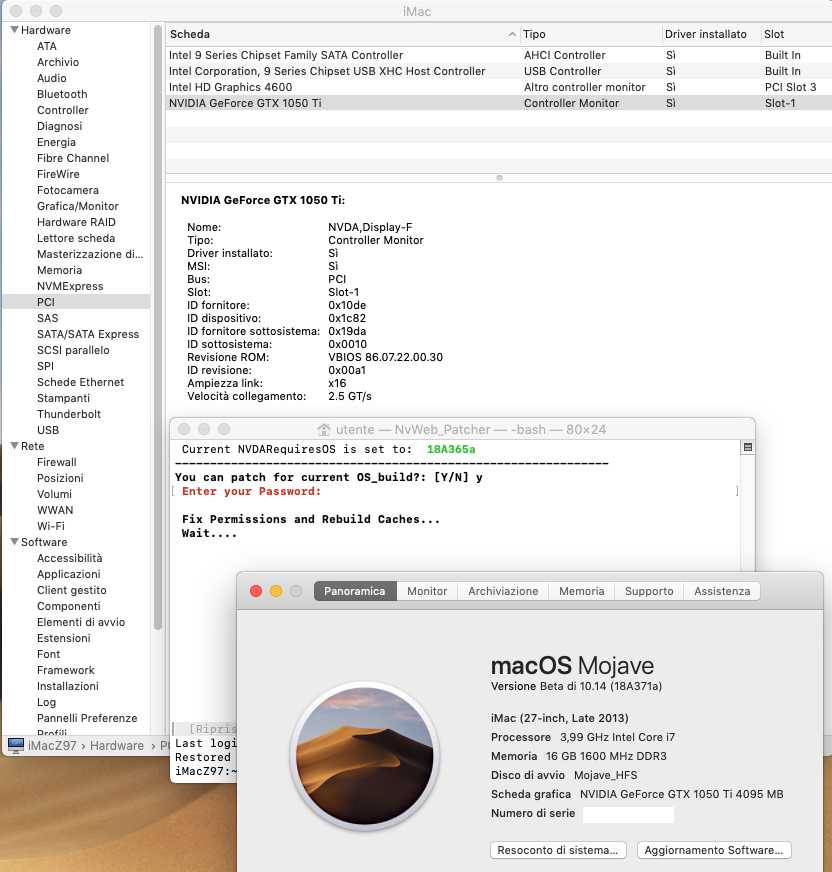Click the 2.5 GT/s link speed value
The image size is (832, 872).
[x=350, y=397]
